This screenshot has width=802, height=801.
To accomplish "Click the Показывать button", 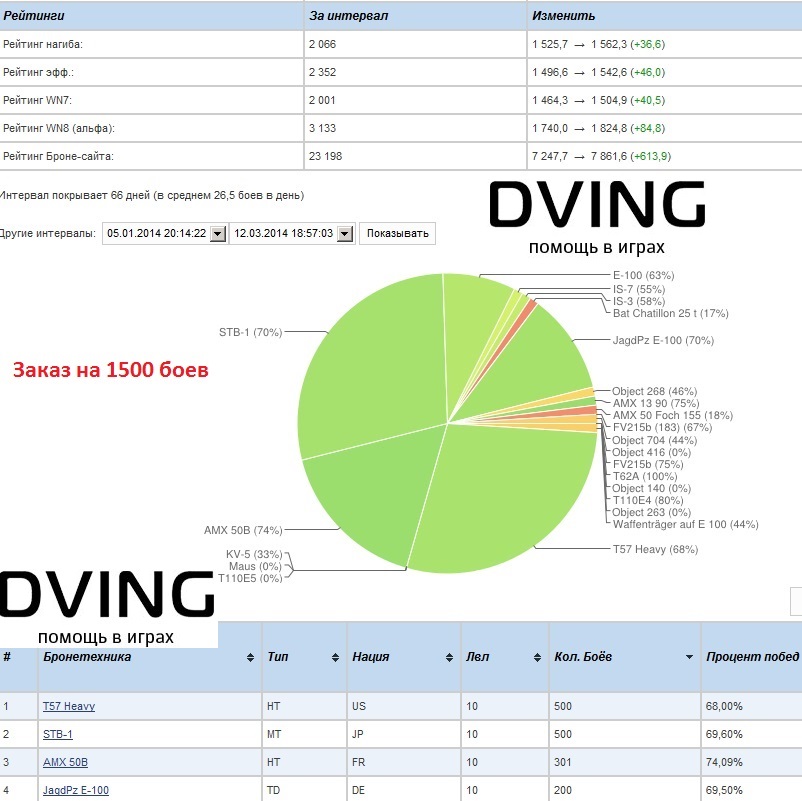I will 397,233.
